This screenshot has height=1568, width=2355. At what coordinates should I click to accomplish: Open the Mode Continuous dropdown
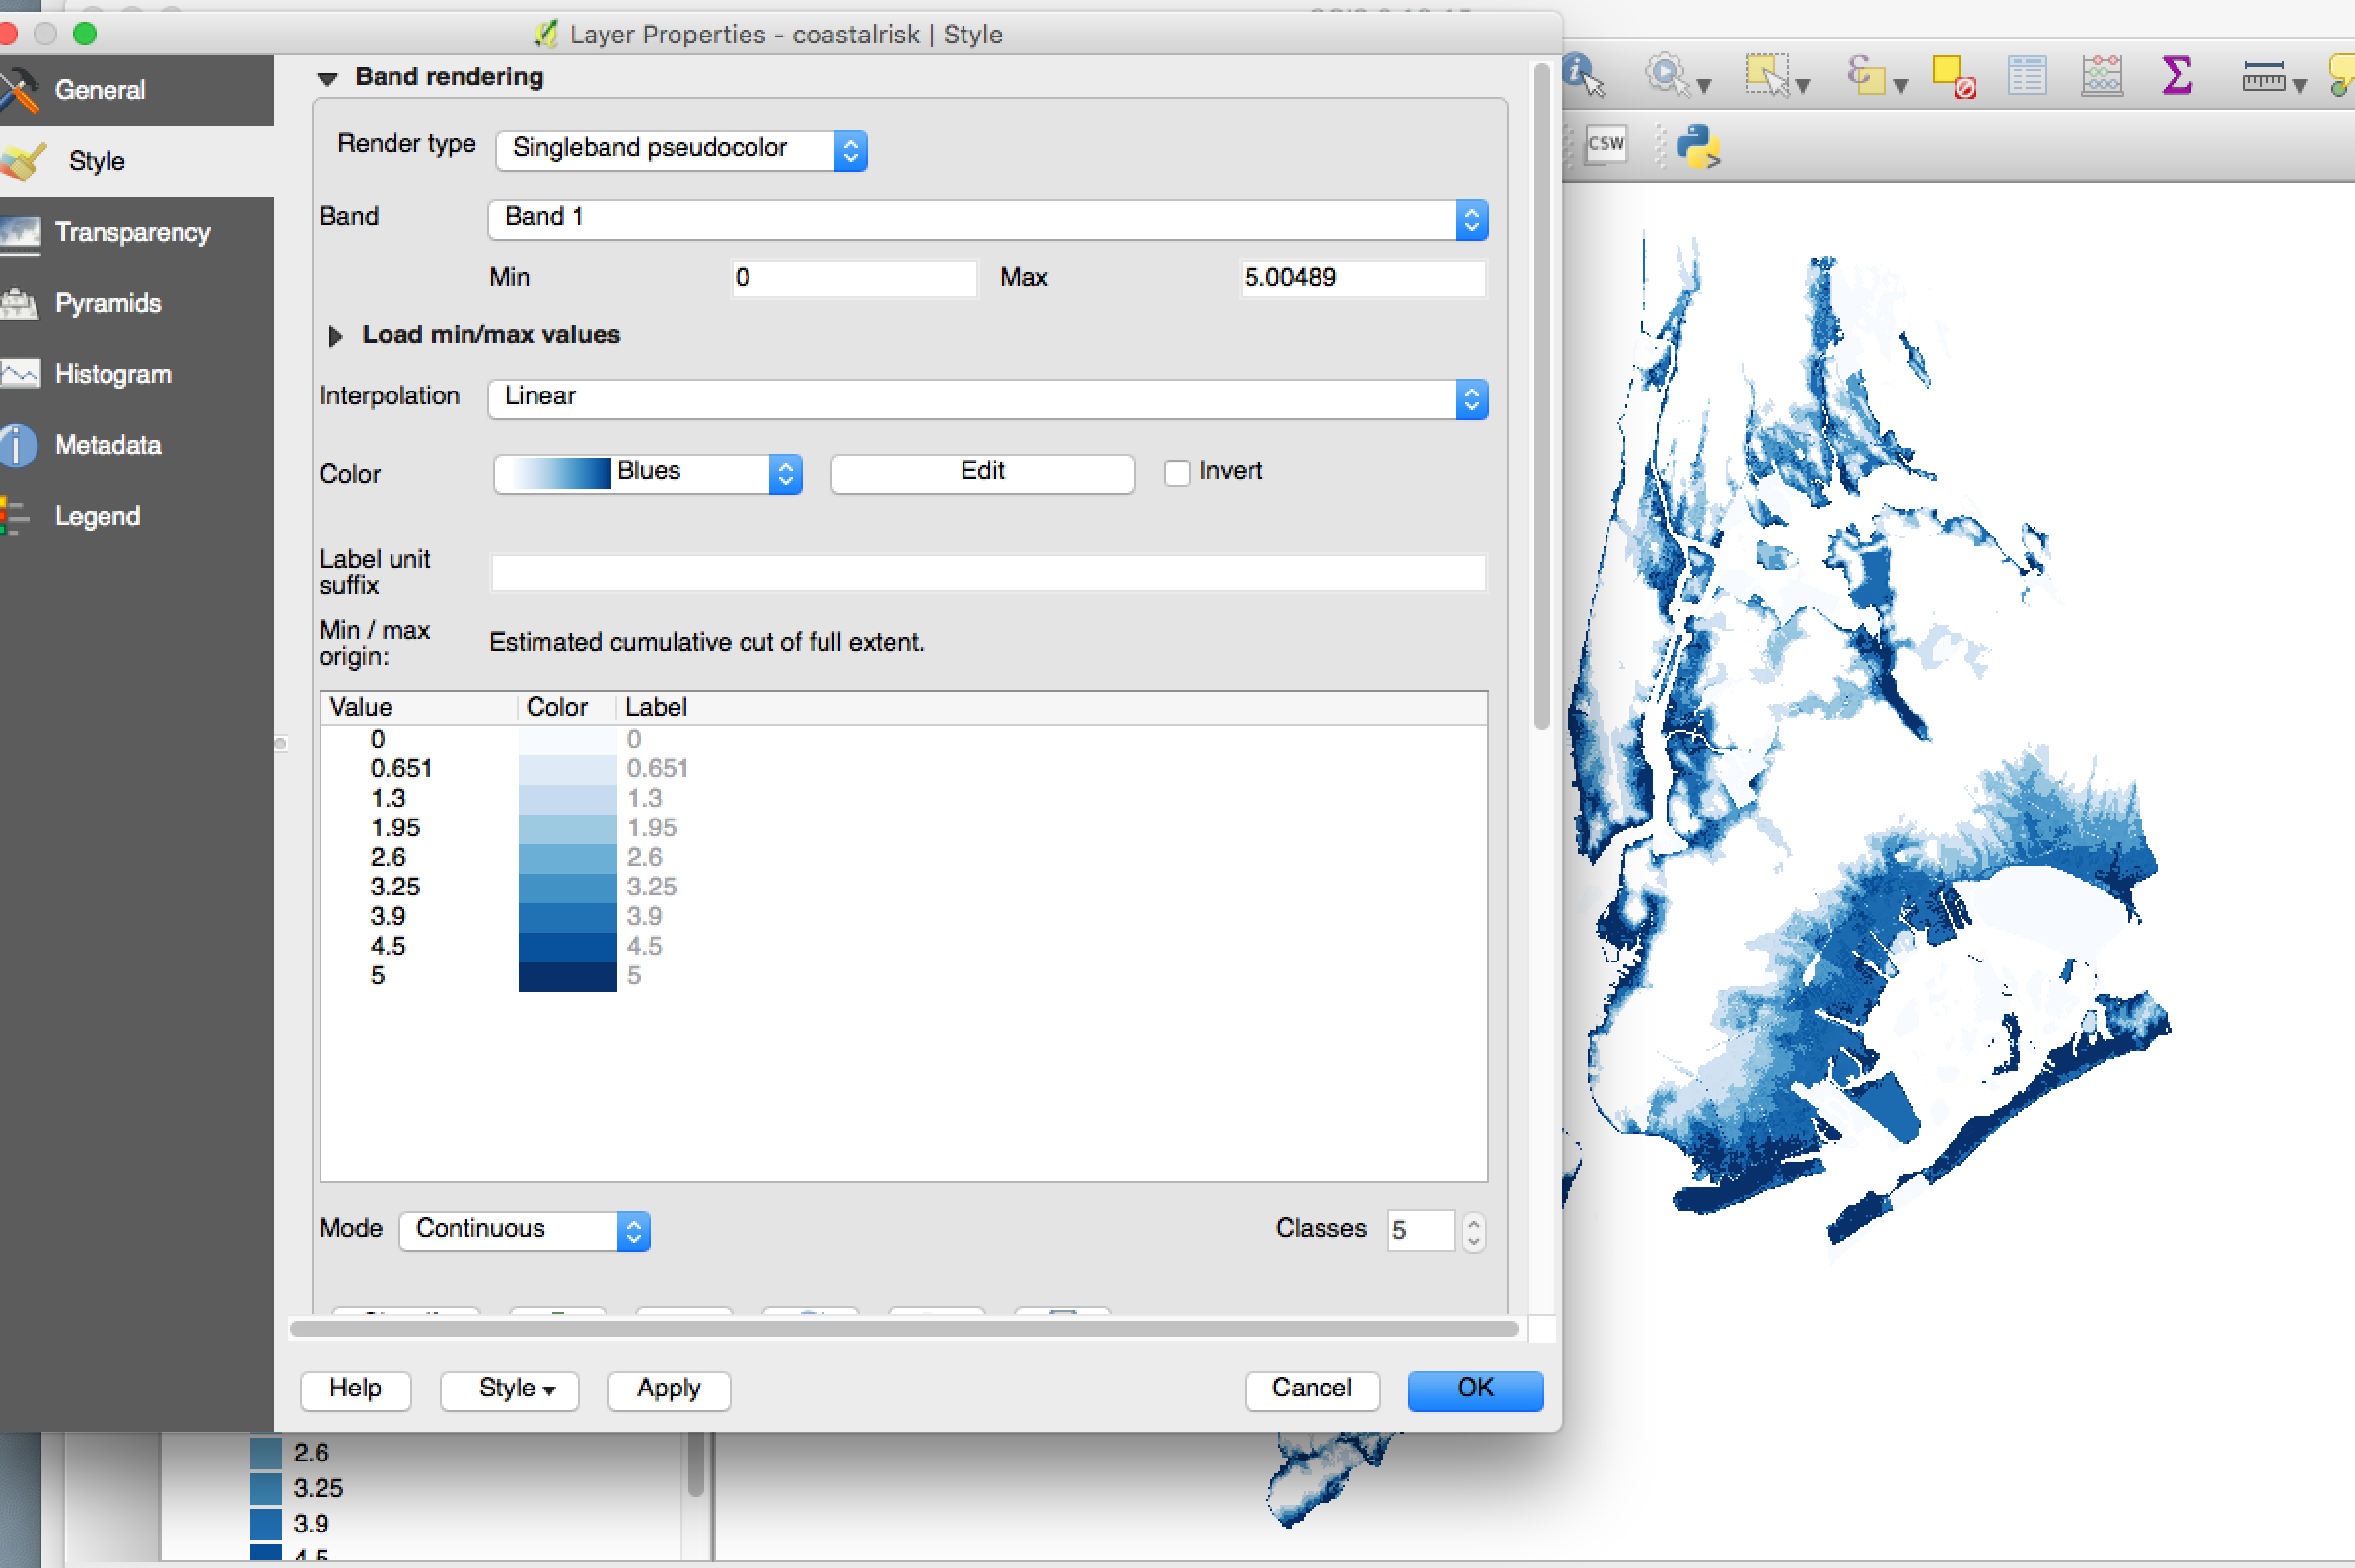pos(524,1230)
